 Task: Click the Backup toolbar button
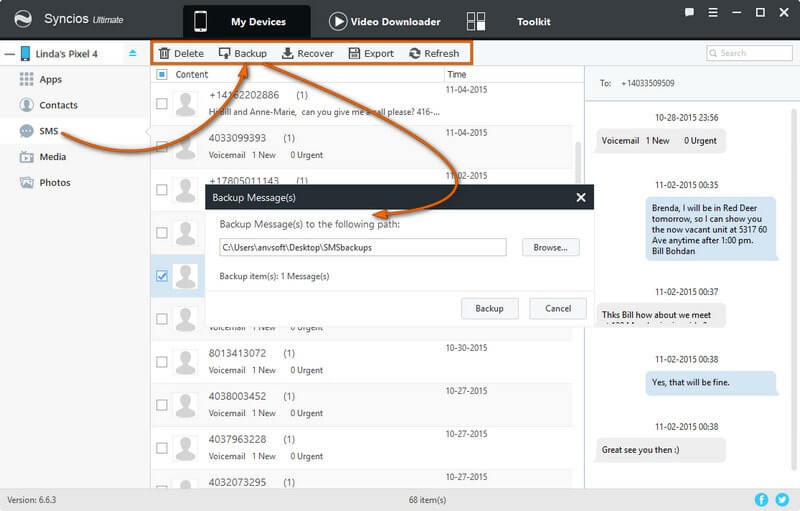[243, 53]
